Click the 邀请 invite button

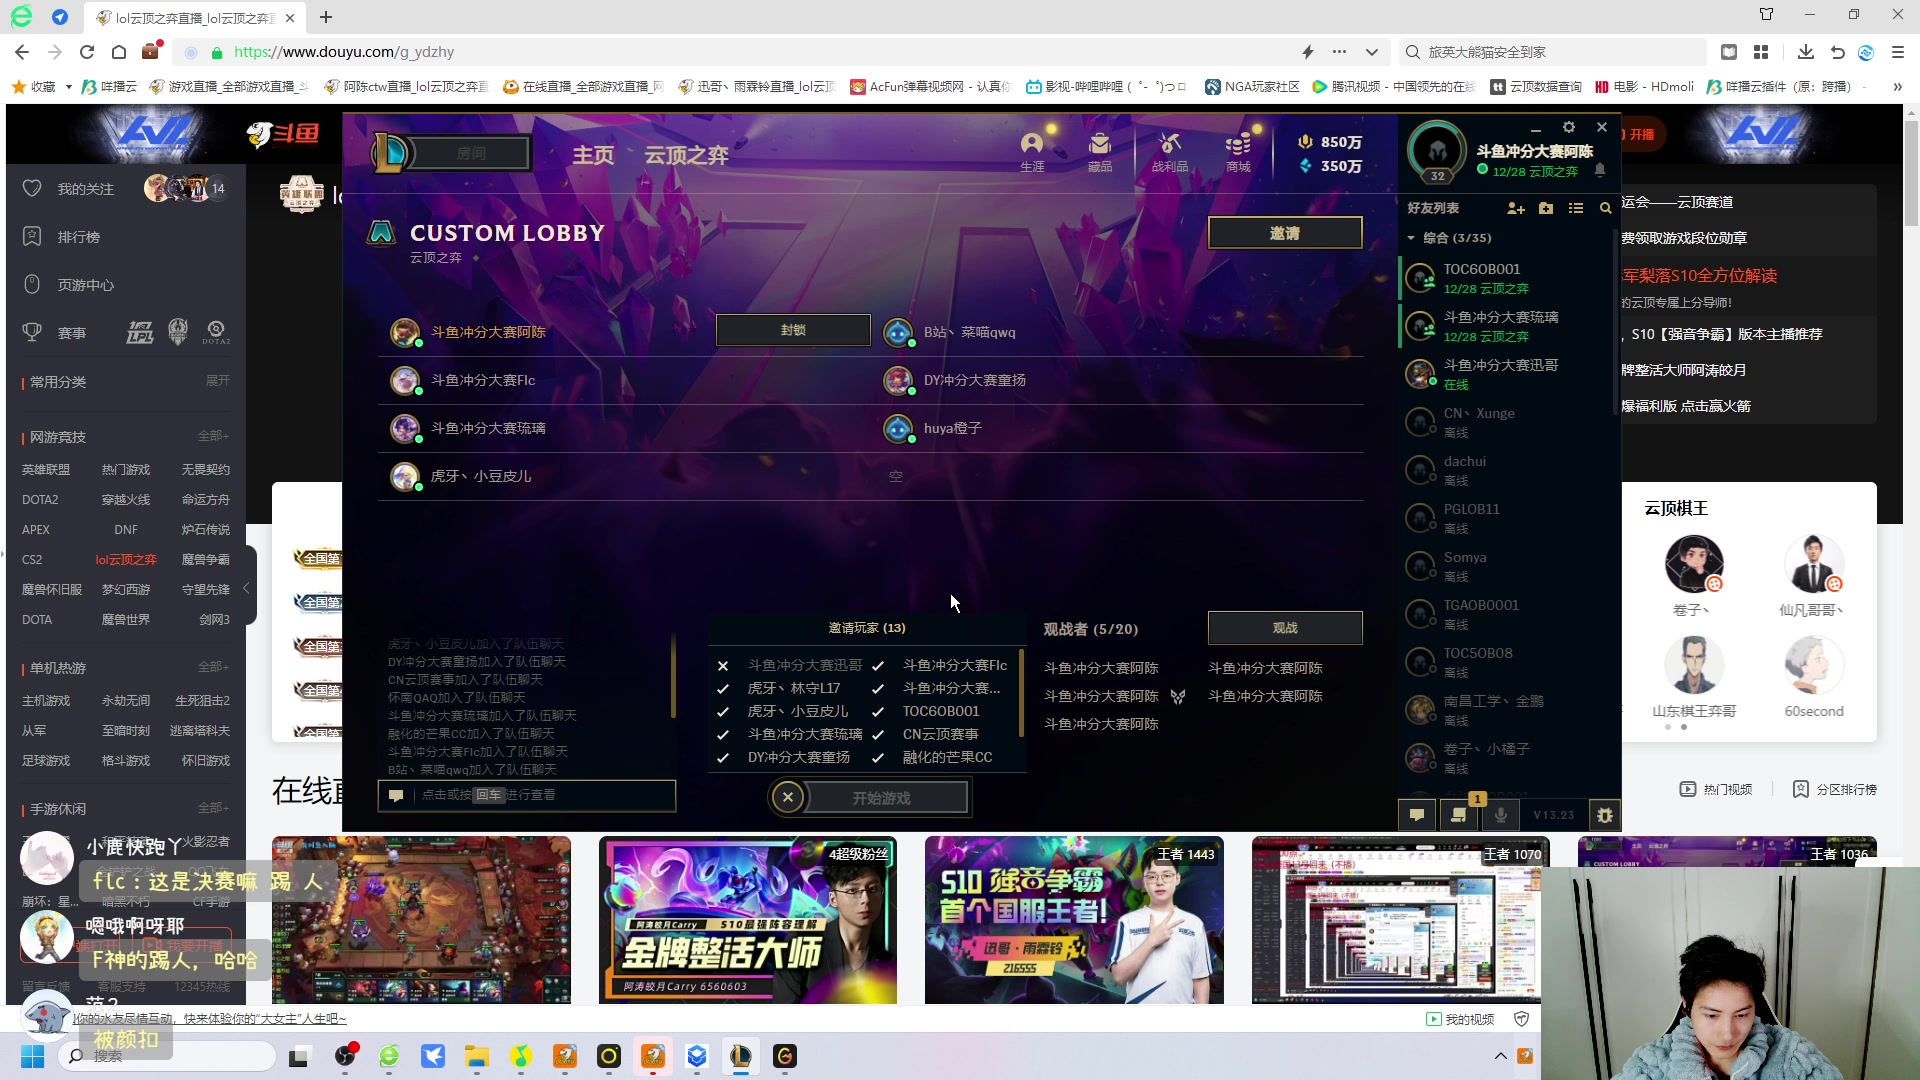(x=1285, y=232)
